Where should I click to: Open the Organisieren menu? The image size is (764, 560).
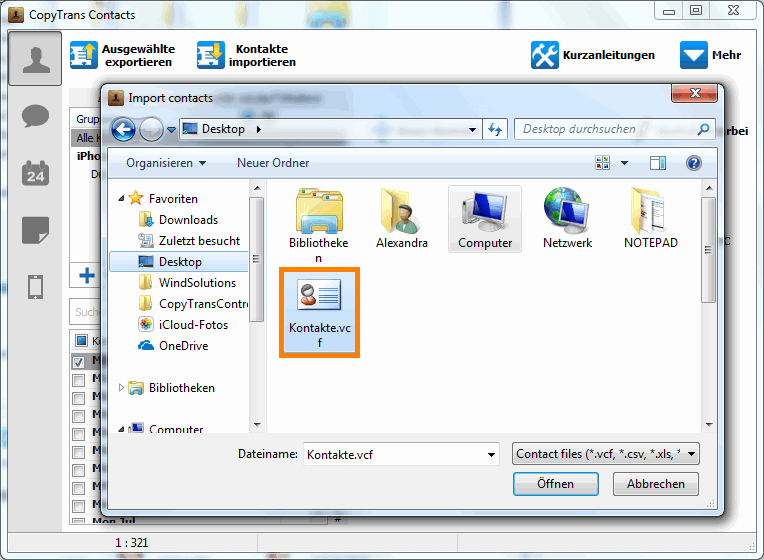click(x=166, y=163)
